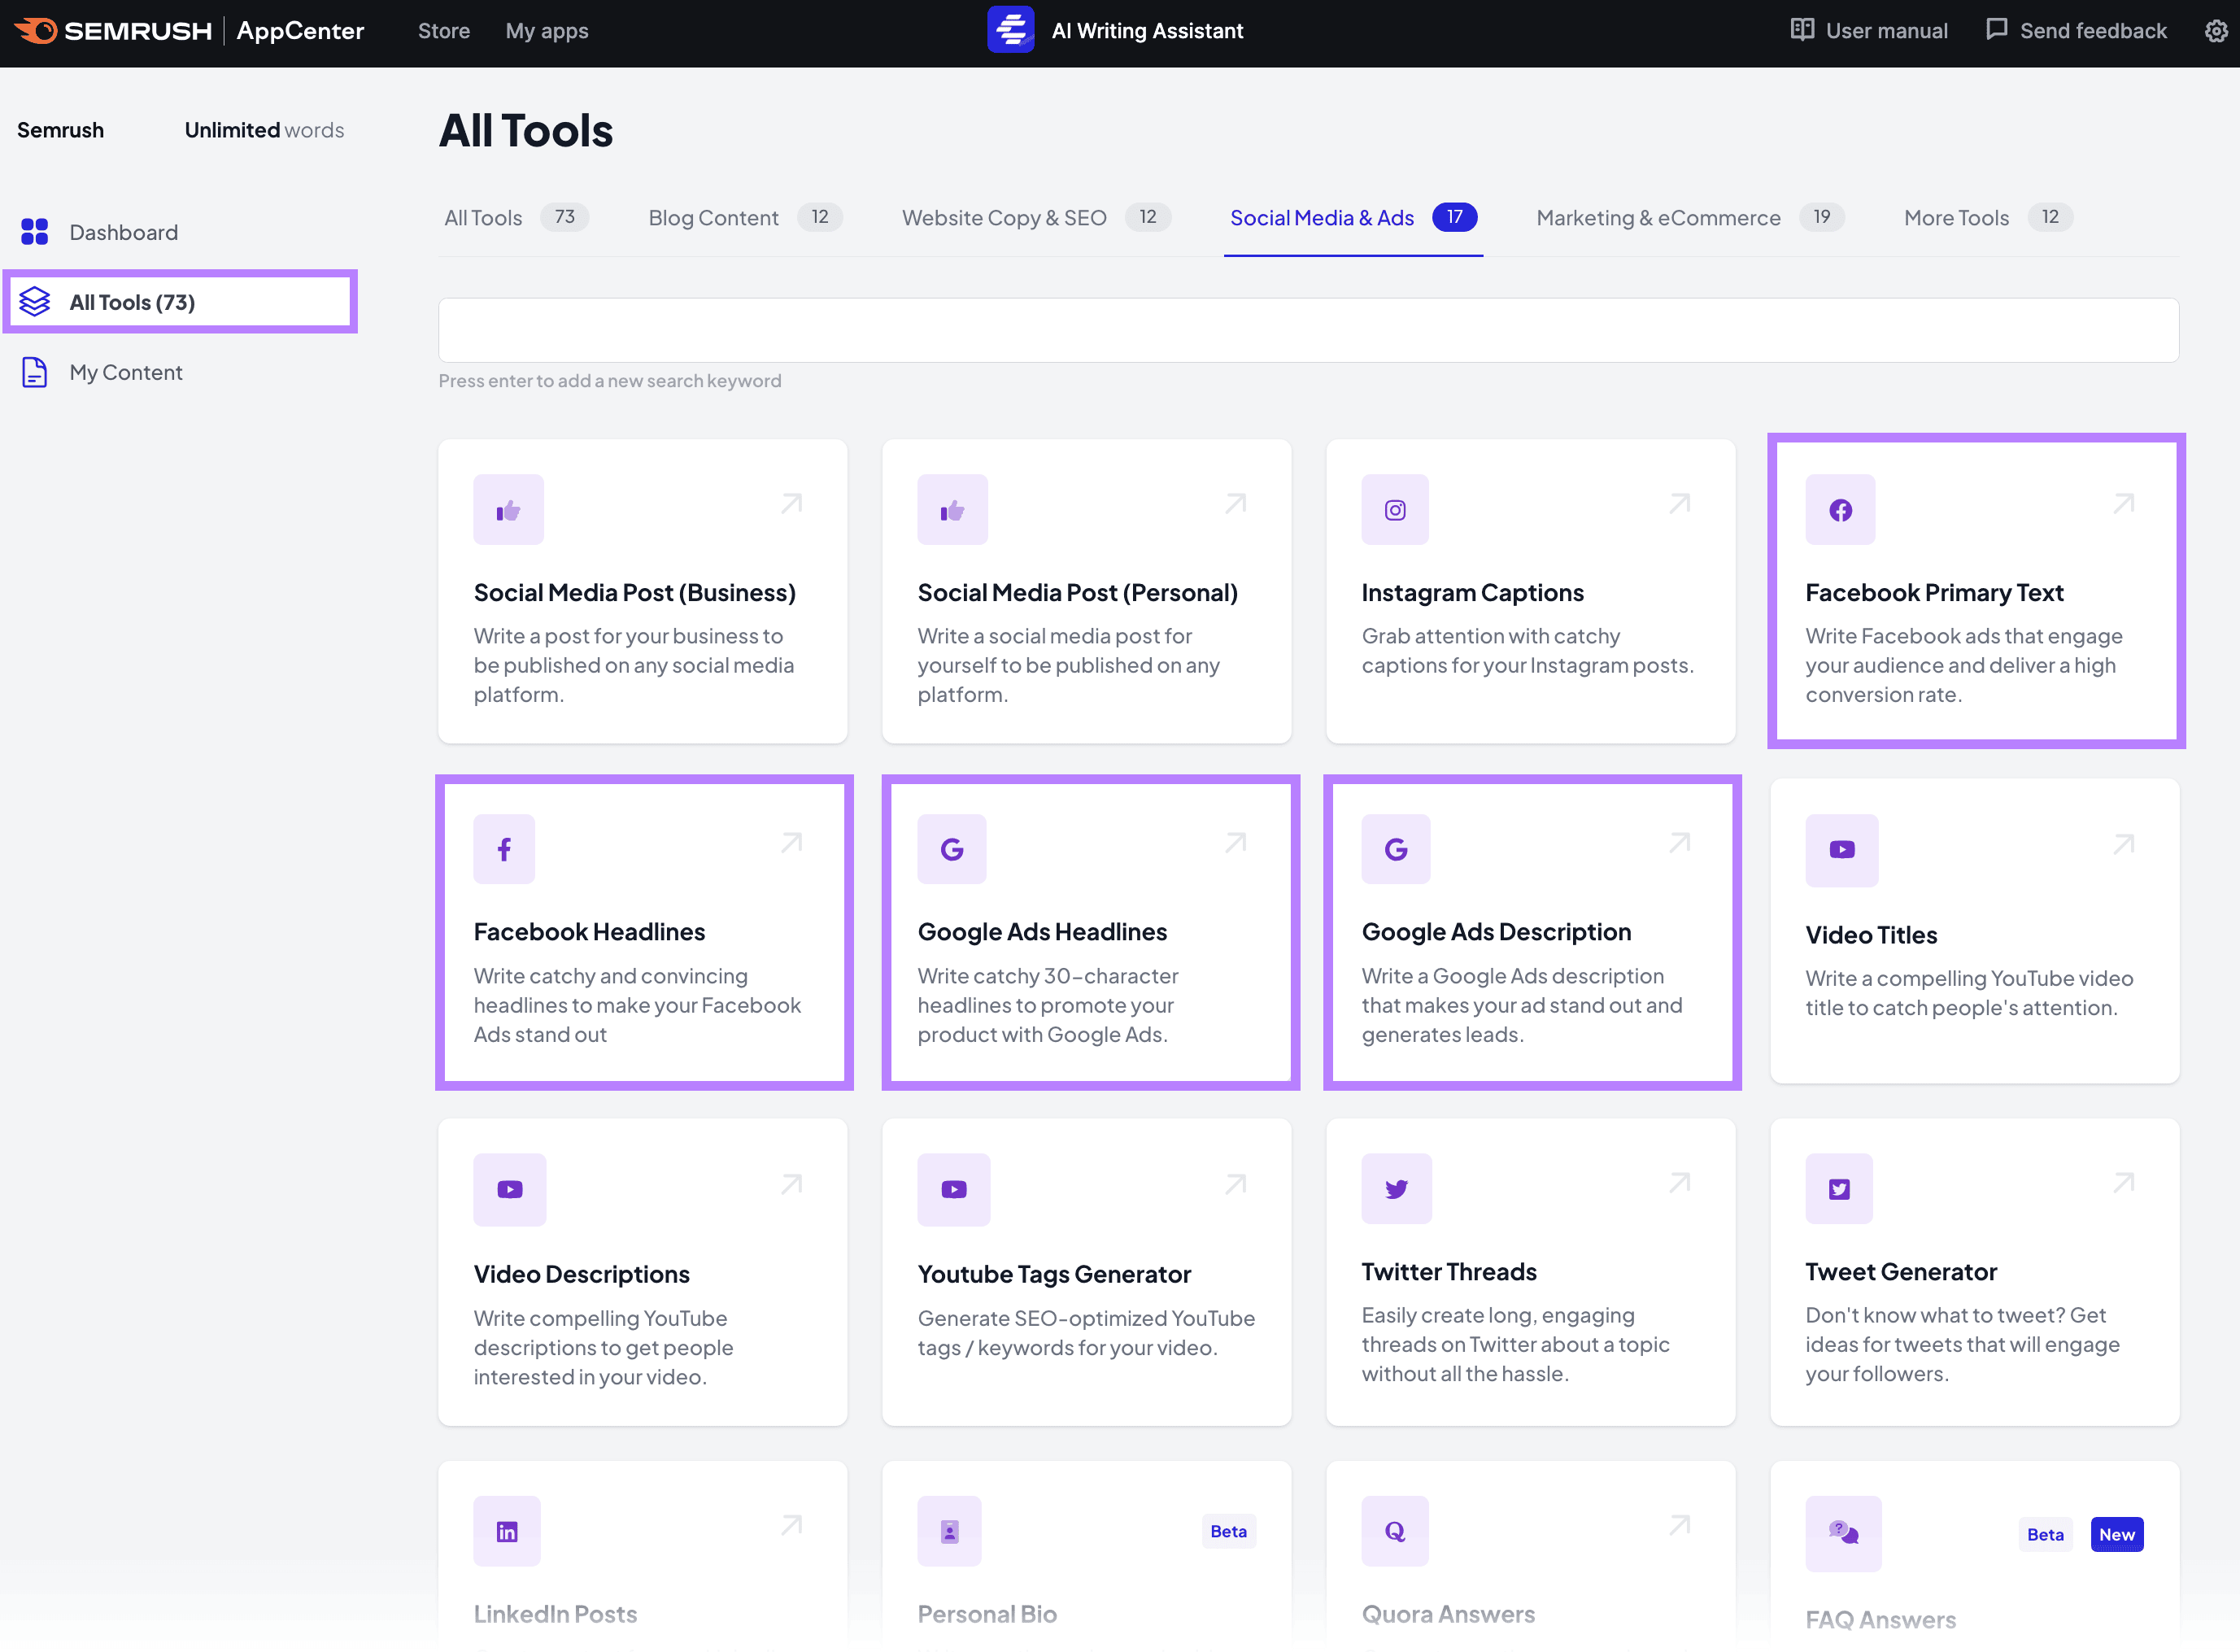The height and width of the screenshot is (1652, 2240).
Task: Click the Video Titles YouTube icon
Action: (x=1841, y=848)
